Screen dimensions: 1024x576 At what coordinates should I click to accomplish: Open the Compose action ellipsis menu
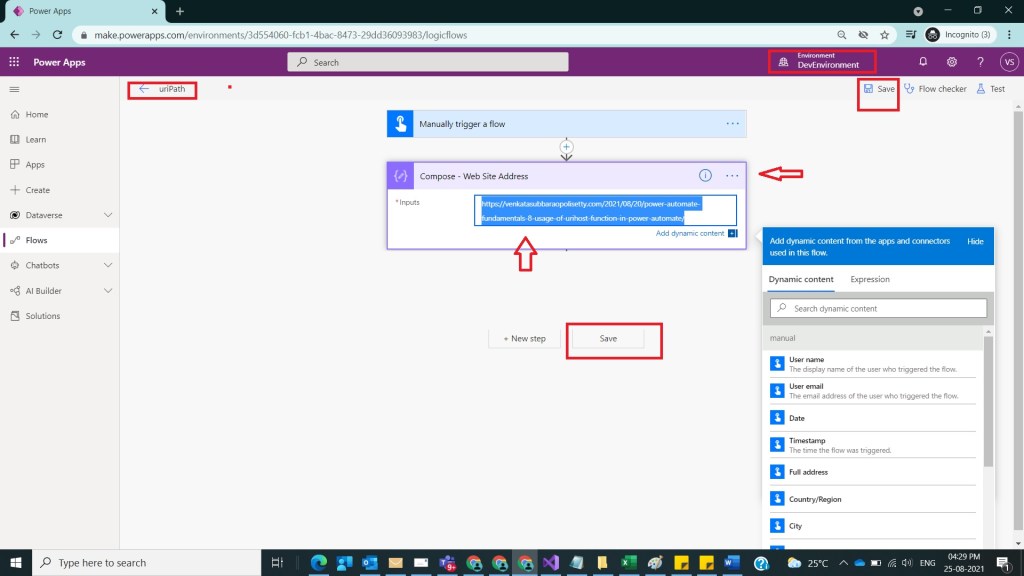pos(733,175)
